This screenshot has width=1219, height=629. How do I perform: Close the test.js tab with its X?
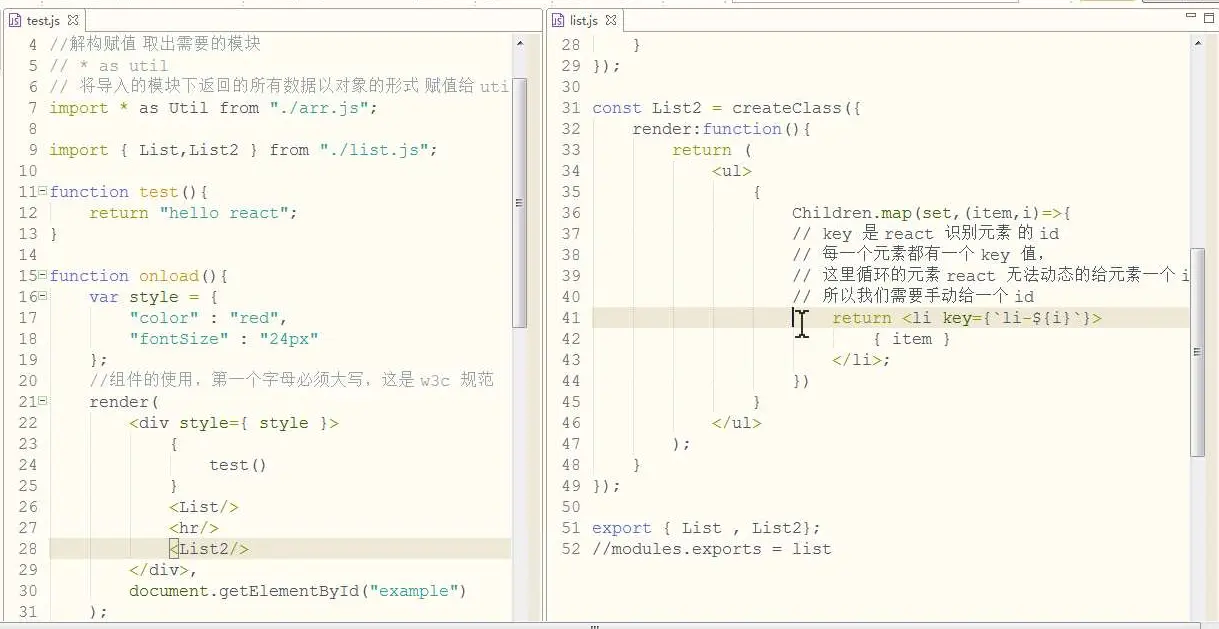[x=73, y=20]
